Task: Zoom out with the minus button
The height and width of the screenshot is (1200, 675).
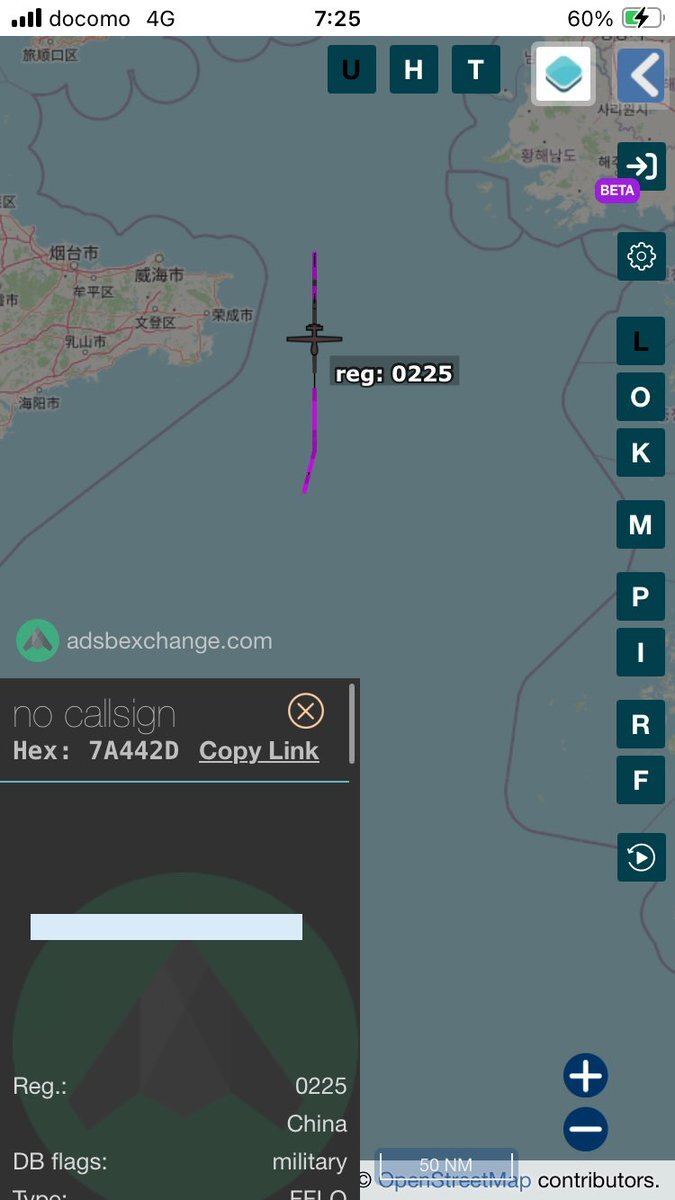Action: pyautogui.click(x=585, y=1130)
